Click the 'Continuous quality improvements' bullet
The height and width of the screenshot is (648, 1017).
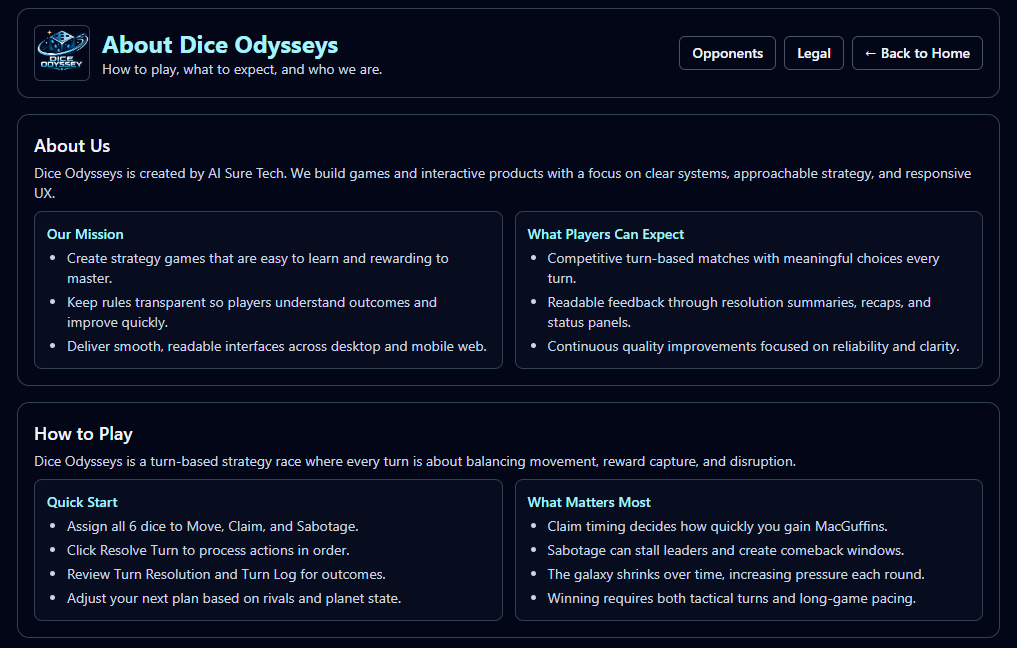point(753,346)
